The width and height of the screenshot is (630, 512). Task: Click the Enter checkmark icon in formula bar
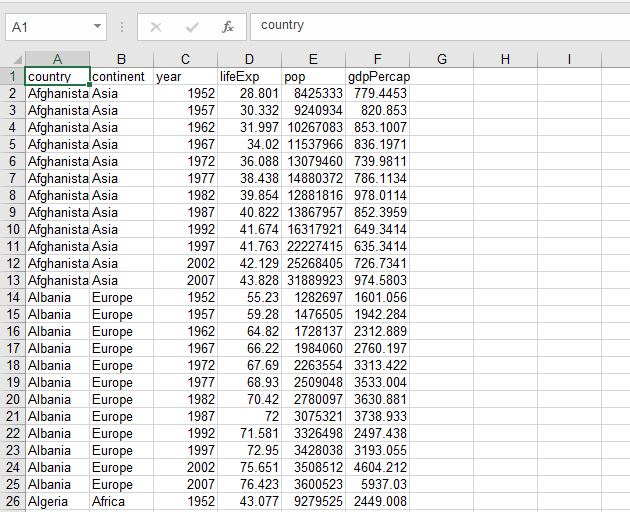(x=192, y=27)
